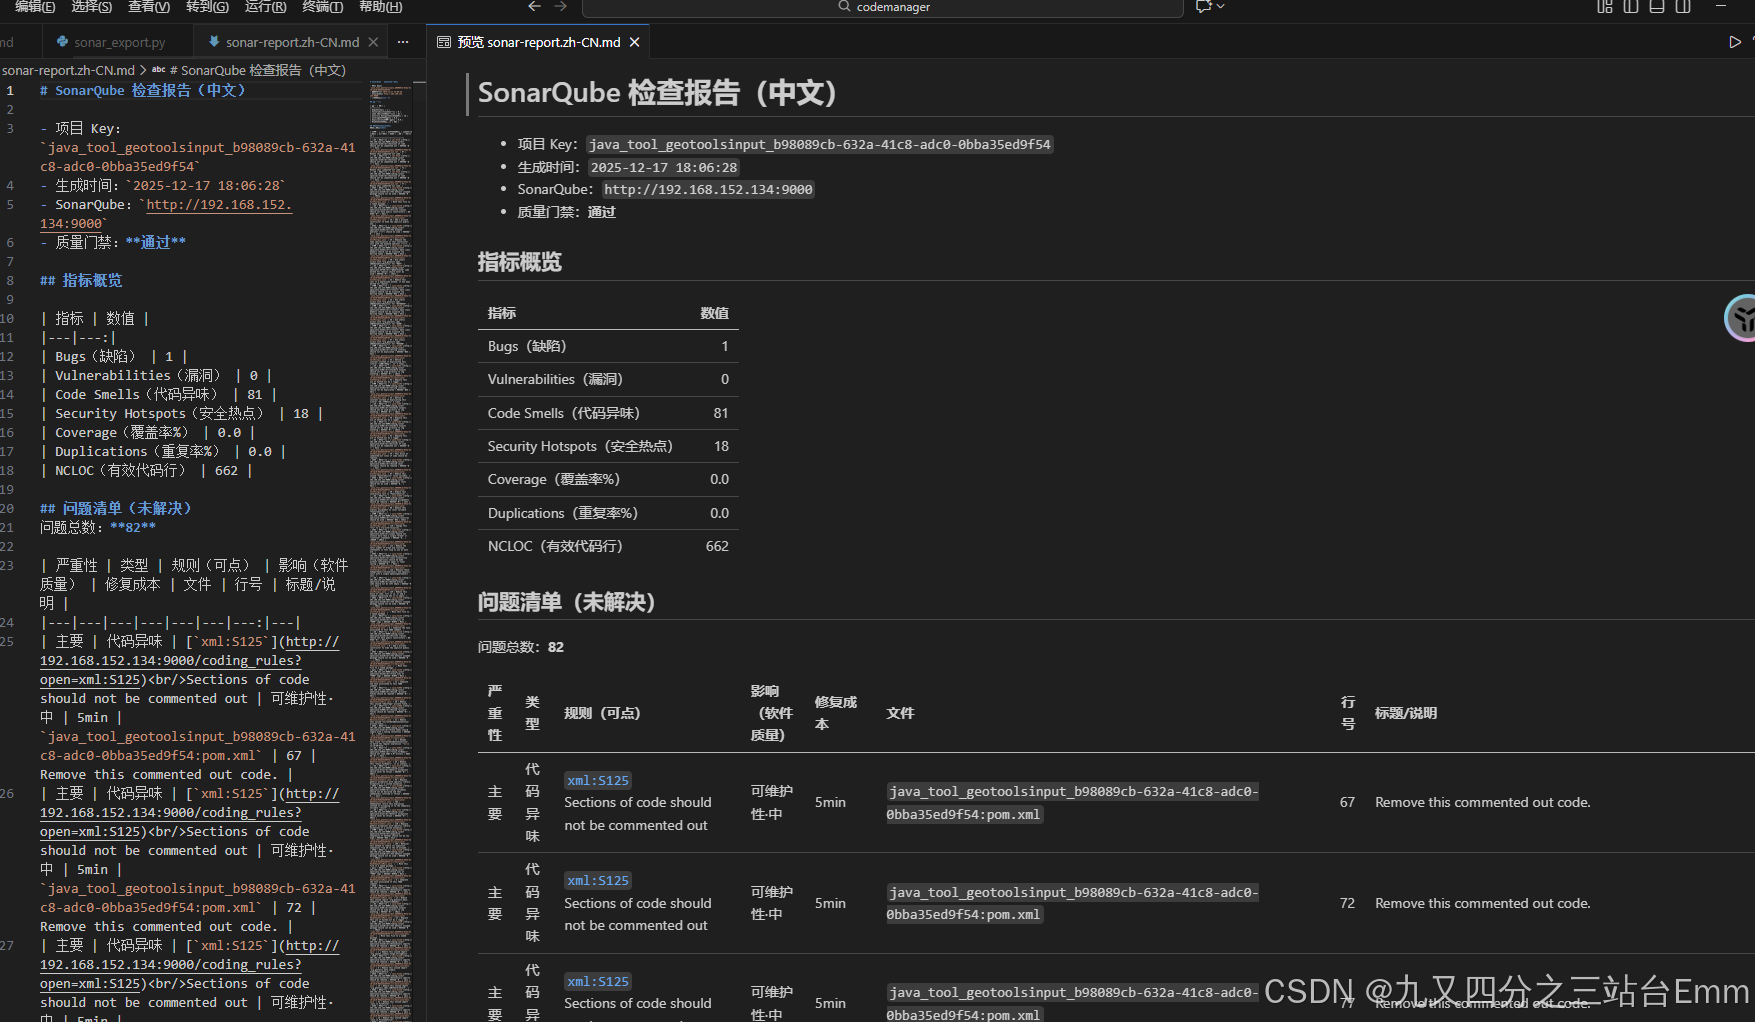The height and width of the screenshot is (1022, 1755).
Task: Click the first xml:S125 rule link in preview
Action: pyautogui.click(x=598, y=780)
